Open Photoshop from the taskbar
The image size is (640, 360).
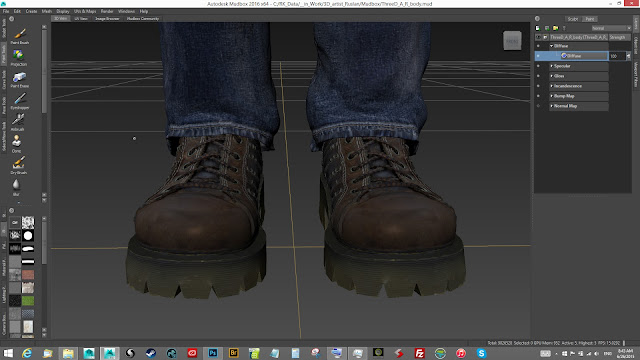pos(213,353)
